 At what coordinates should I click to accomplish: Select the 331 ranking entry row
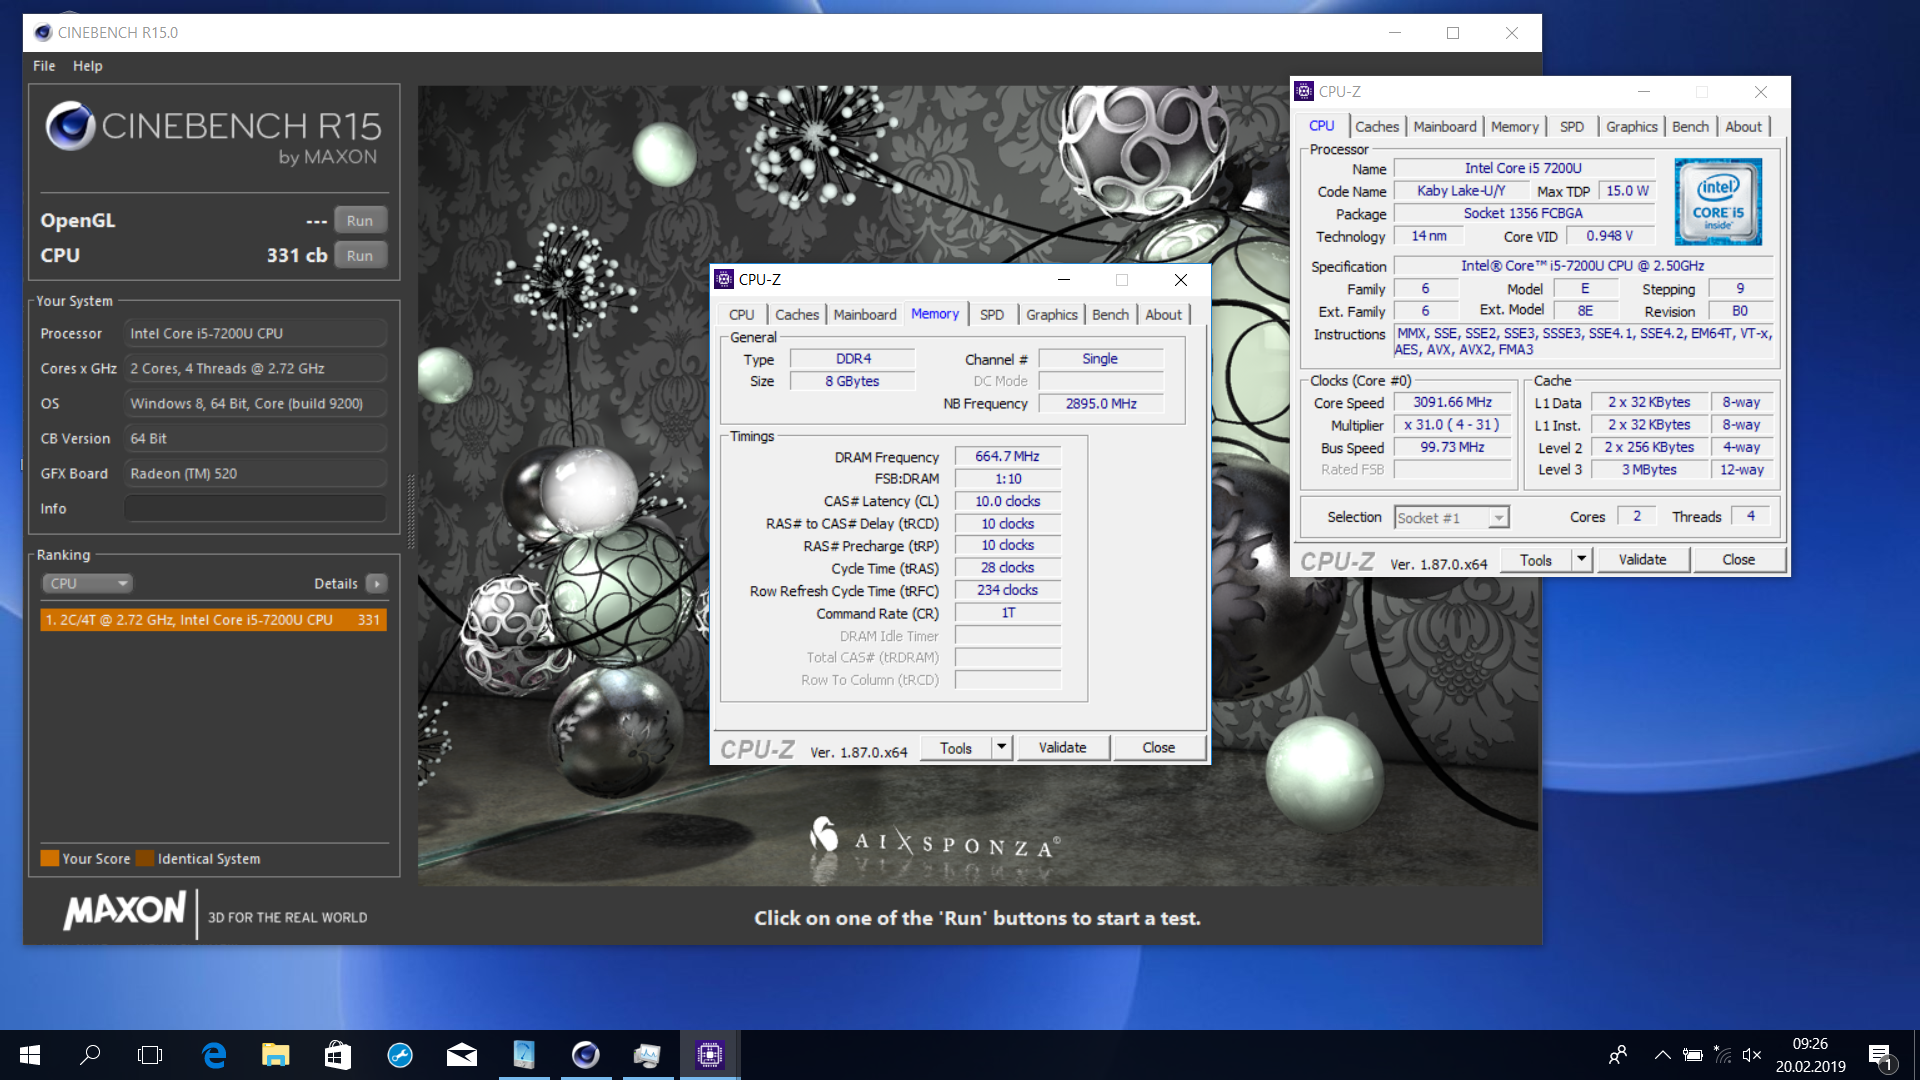pyautogui.click(x=213, y=620)
